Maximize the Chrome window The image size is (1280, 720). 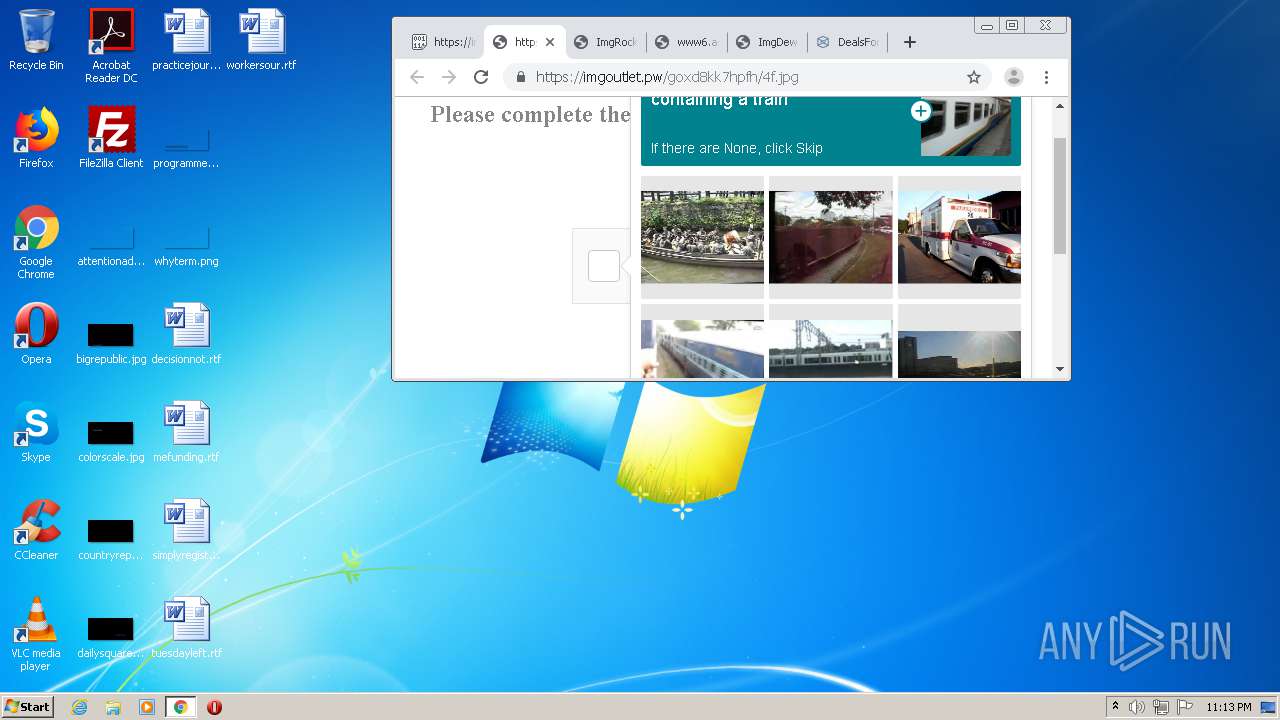pos(1012,25)
